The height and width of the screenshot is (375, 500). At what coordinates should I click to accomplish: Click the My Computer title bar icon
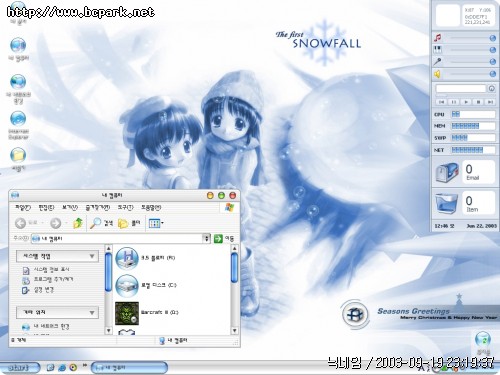[15, 195]
